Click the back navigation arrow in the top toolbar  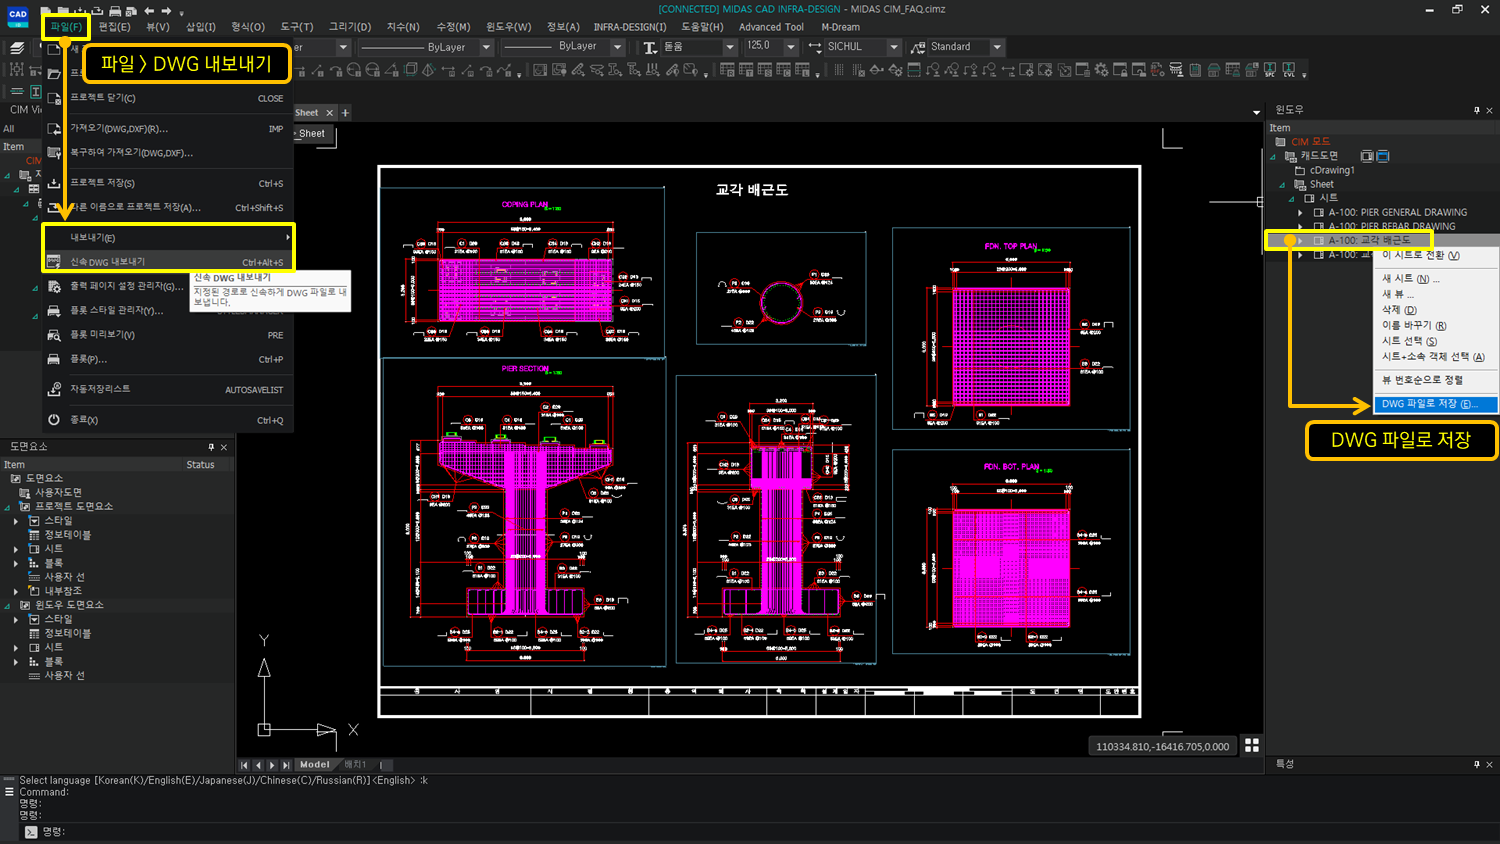[150, 10]
